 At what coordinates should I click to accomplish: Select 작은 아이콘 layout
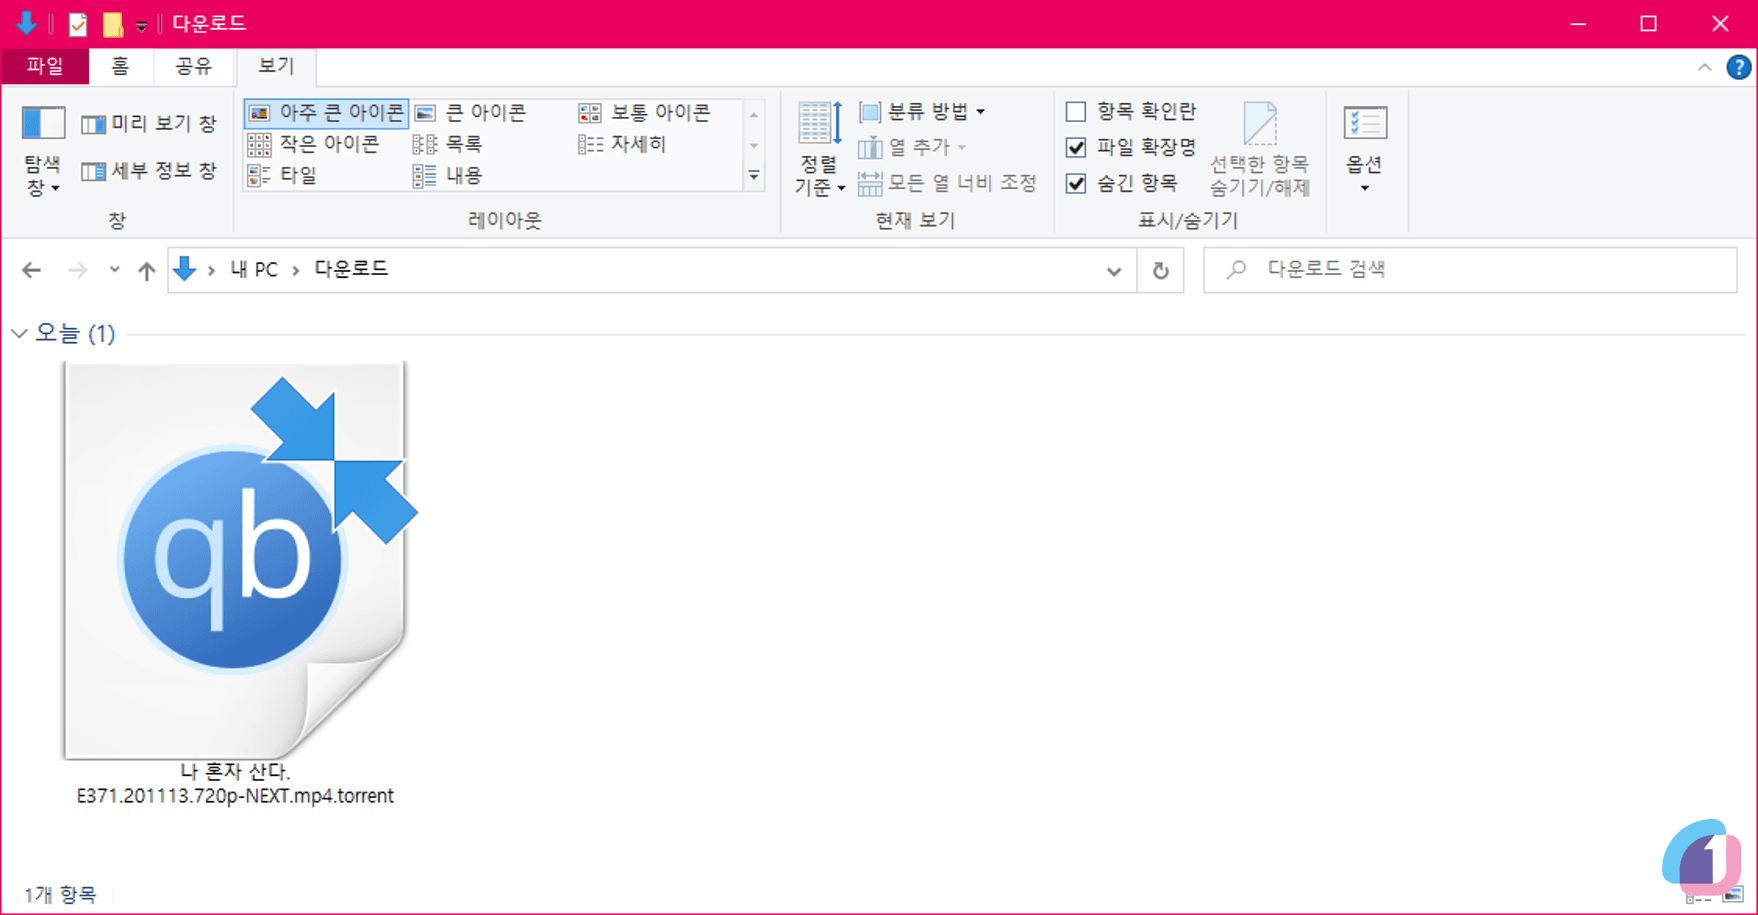pyautogui.click(x=314, y=144)
